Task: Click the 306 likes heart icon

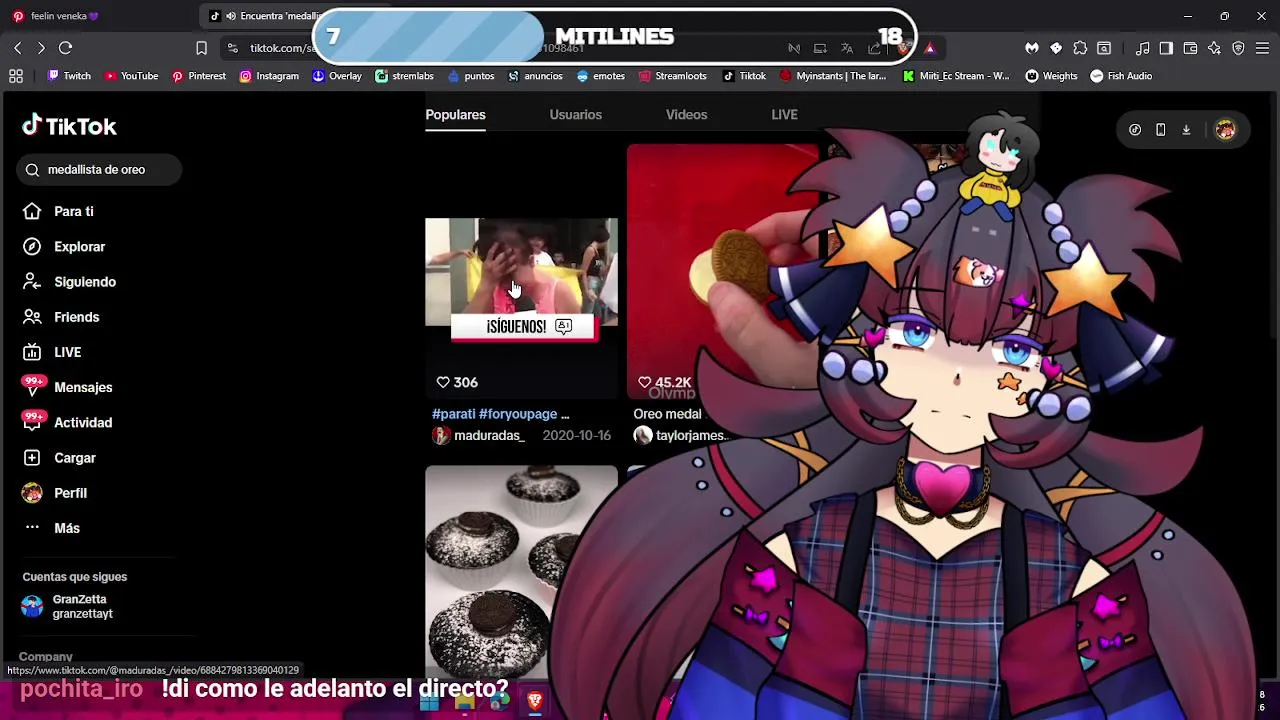Action: point(443,382)
